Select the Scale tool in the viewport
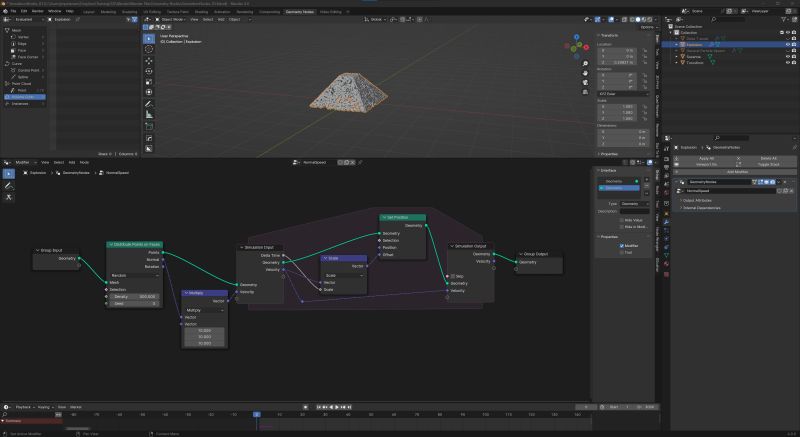This screenshot has height=437, width=800. click(x=148, y=82)
